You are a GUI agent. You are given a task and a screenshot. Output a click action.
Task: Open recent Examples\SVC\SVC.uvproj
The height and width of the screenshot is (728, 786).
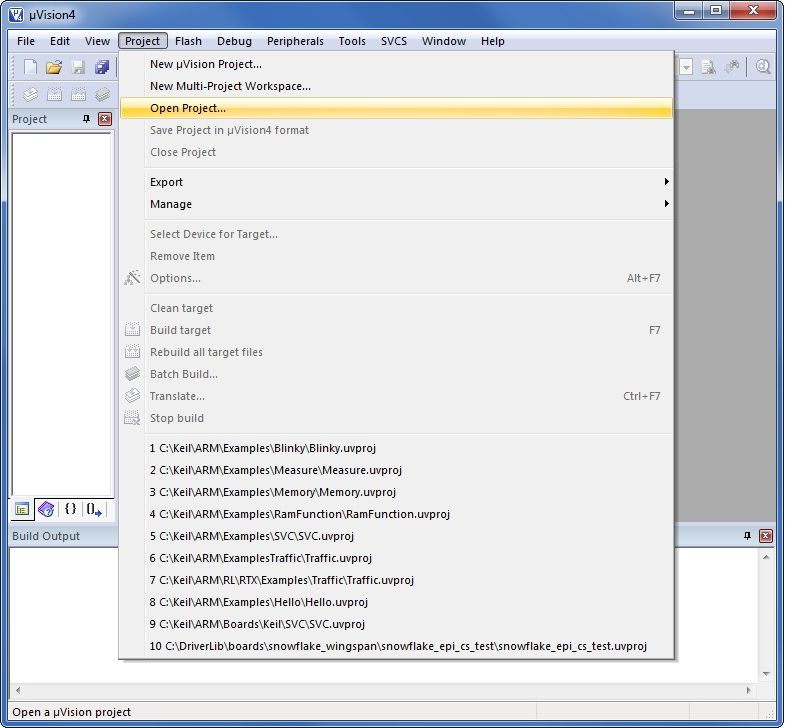(397, 536)
